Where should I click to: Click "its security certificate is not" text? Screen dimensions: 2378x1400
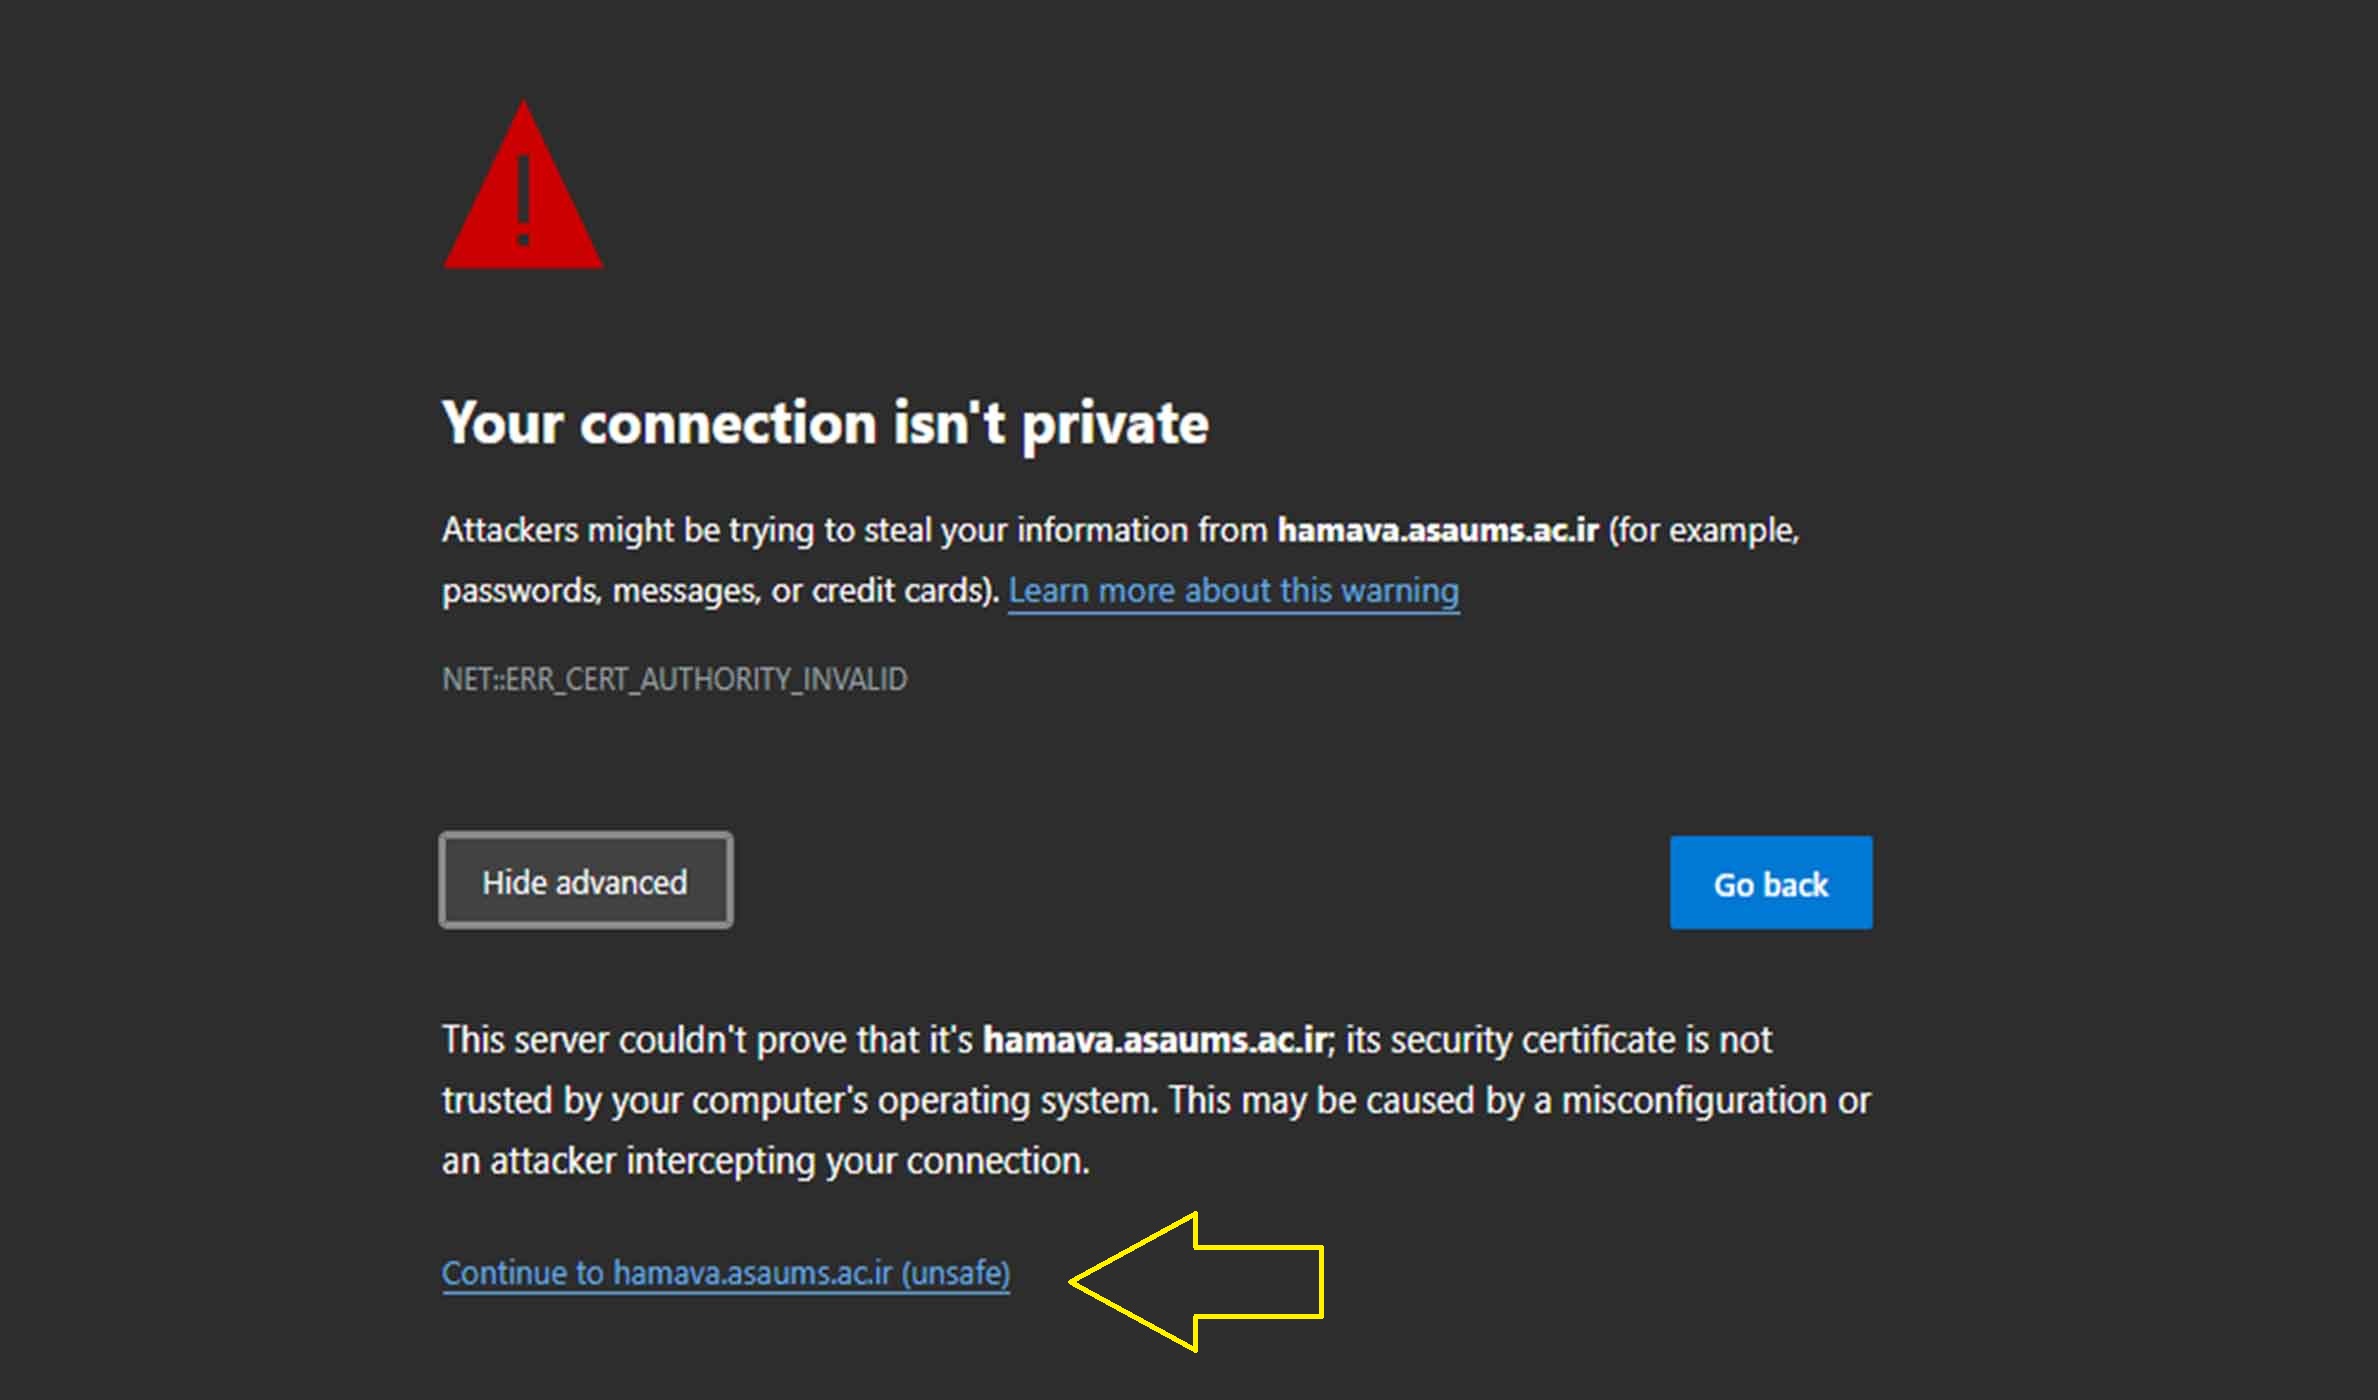[1558, 1040]
